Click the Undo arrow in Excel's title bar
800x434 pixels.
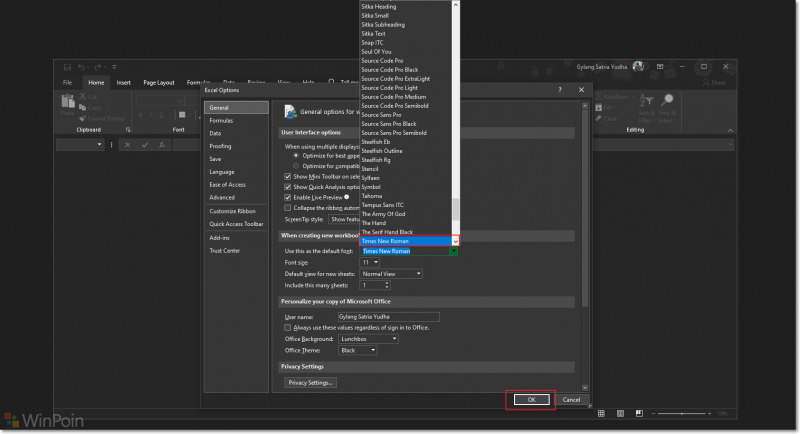pos(81,67)
